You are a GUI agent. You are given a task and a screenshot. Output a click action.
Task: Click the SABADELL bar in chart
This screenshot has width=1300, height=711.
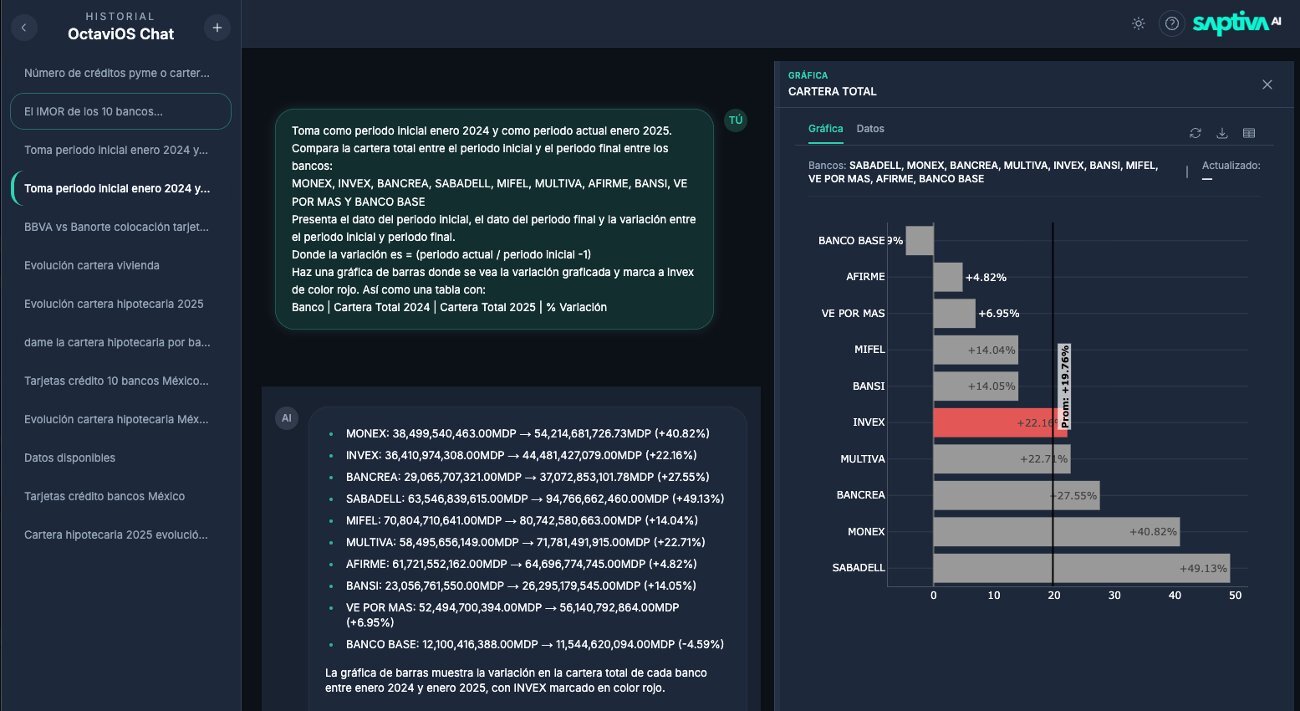click(1080, 568)
